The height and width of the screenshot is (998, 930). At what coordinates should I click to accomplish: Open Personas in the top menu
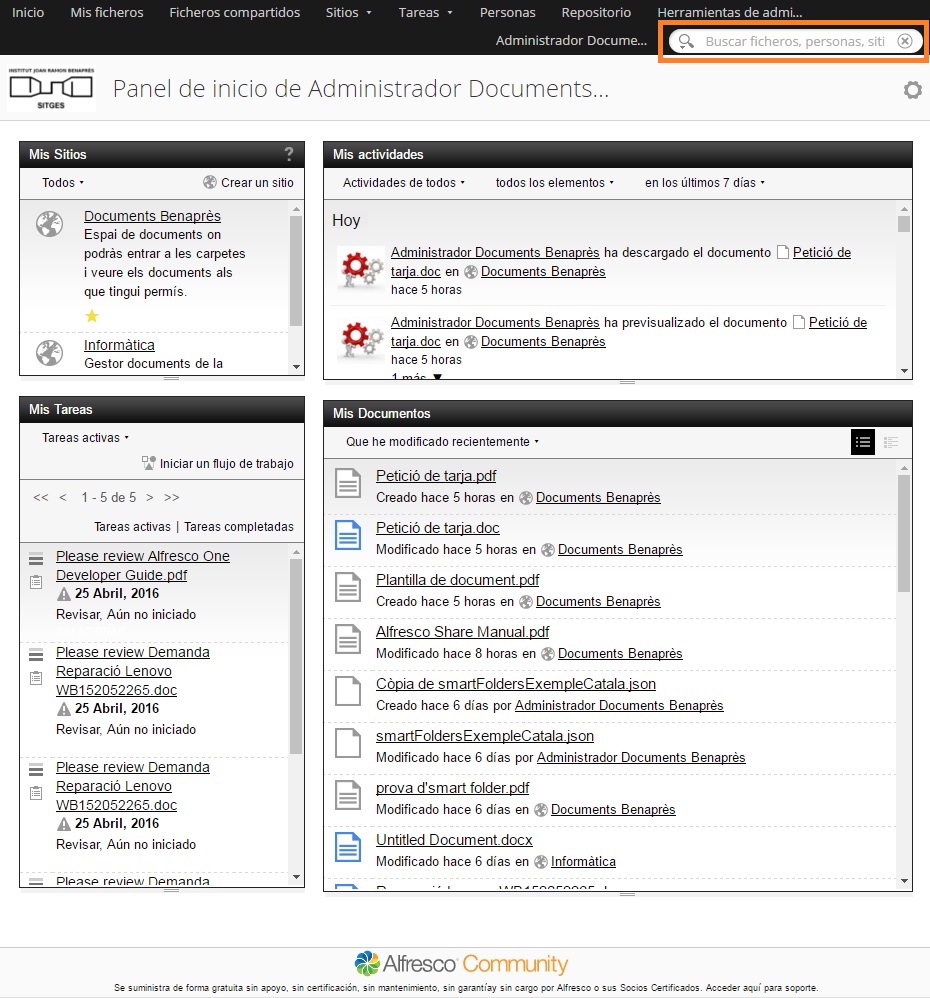[507, 13]
